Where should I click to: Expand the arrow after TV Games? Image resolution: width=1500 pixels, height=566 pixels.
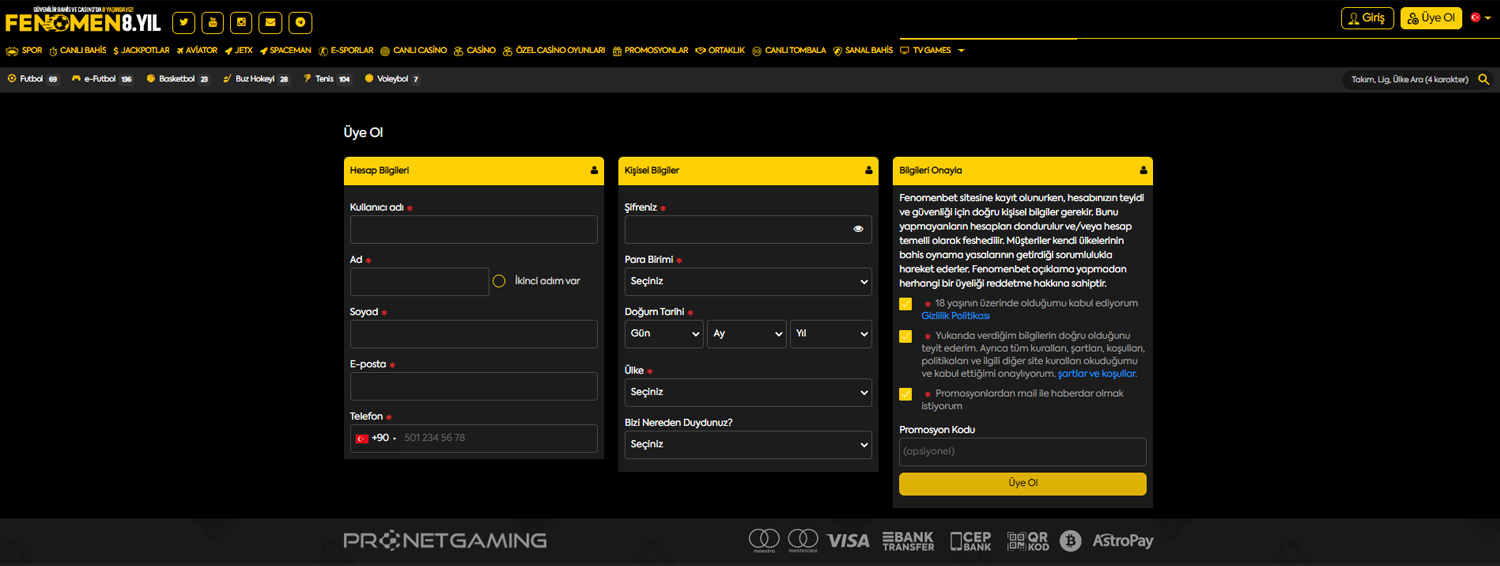[961, 50]
